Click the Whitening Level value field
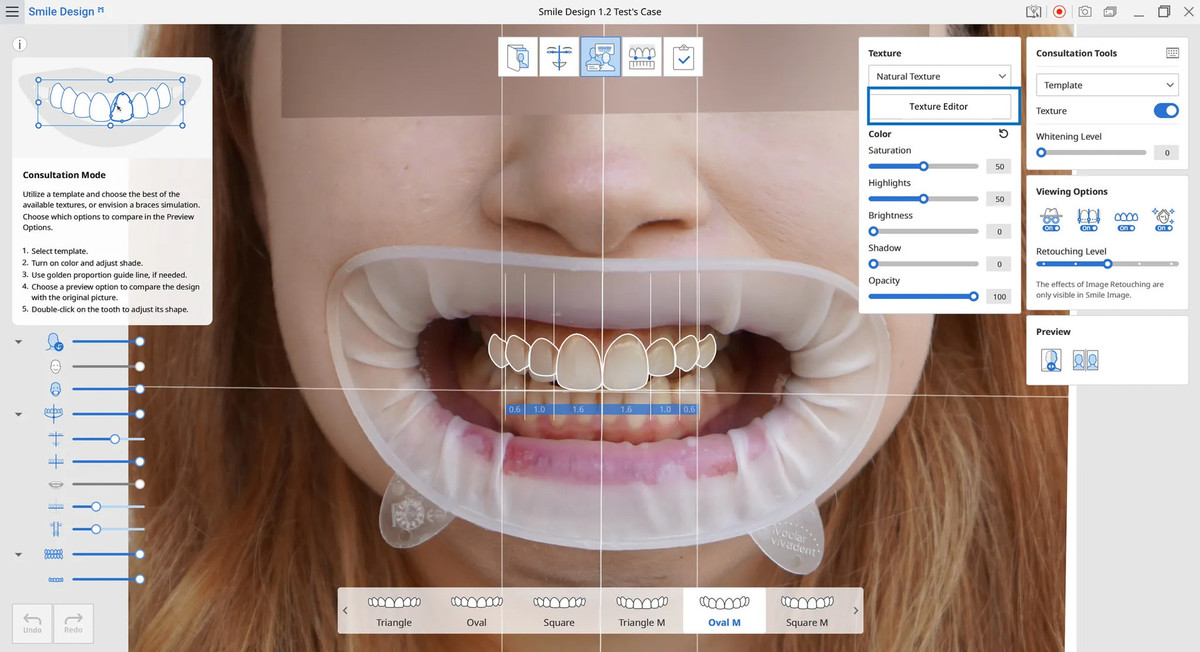The height and width of the screenshot is (652, 1200). (1167, 153)
